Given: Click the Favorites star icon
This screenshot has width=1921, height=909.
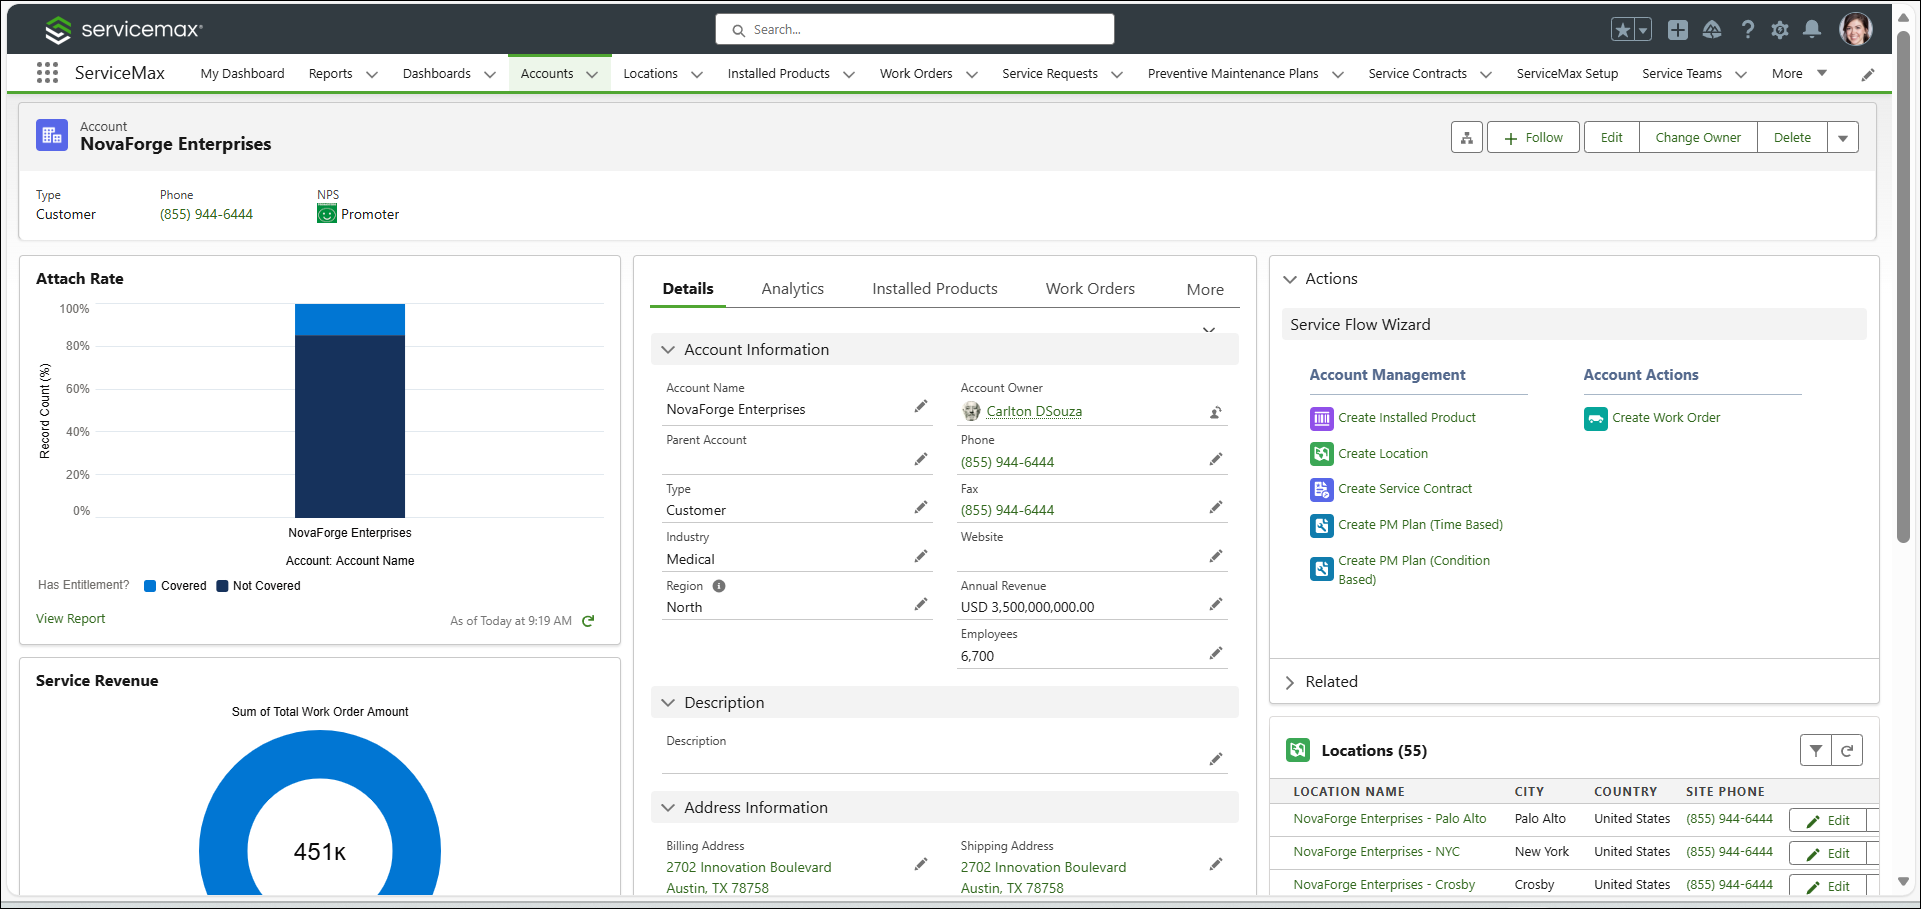Looking at the screenshot, I should pyautogui.click(x=1623, y=30).
